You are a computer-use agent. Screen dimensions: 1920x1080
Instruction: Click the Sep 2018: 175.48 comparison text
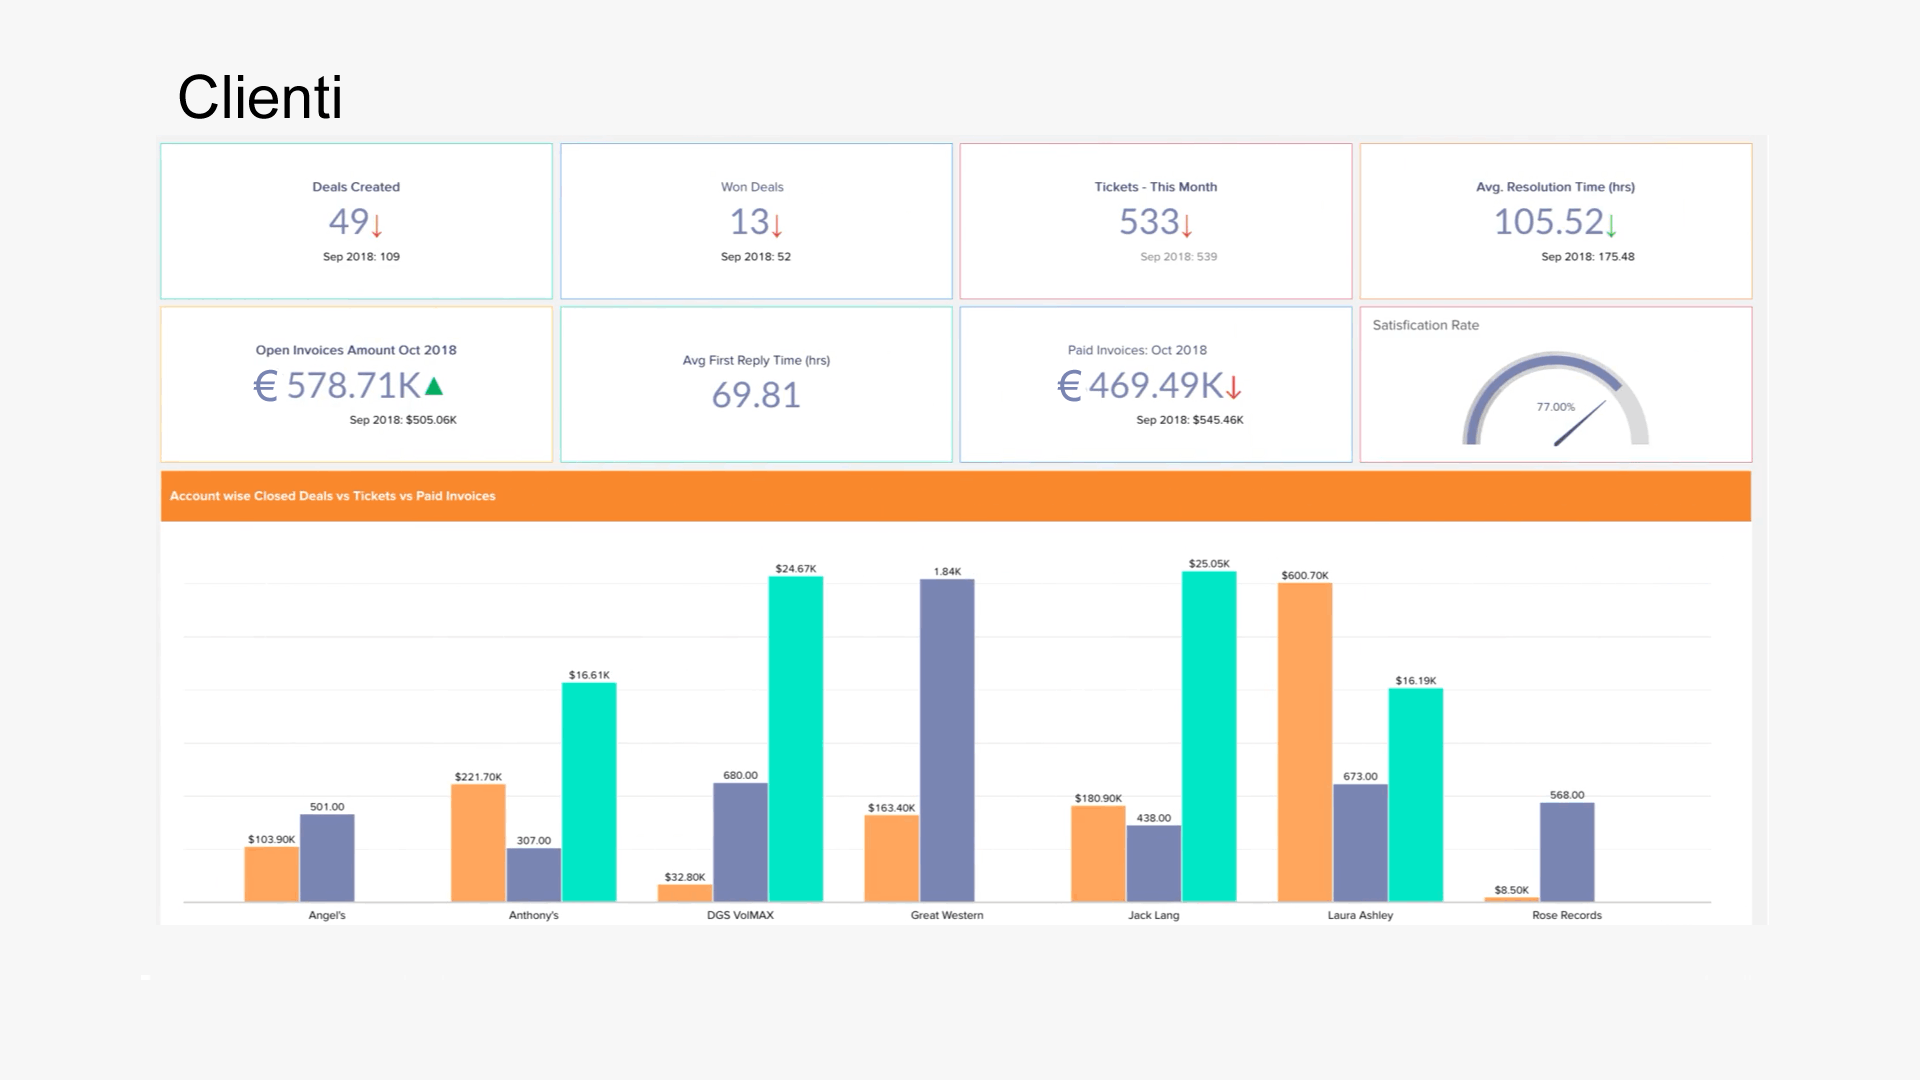click(1588, 257)
